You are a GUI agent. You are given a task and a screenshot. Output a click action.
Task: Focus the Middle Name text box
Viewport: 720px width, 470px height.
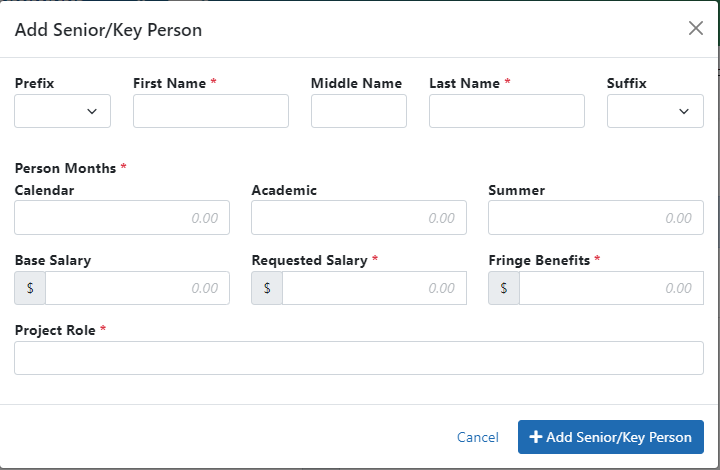(x=358, y=111)
